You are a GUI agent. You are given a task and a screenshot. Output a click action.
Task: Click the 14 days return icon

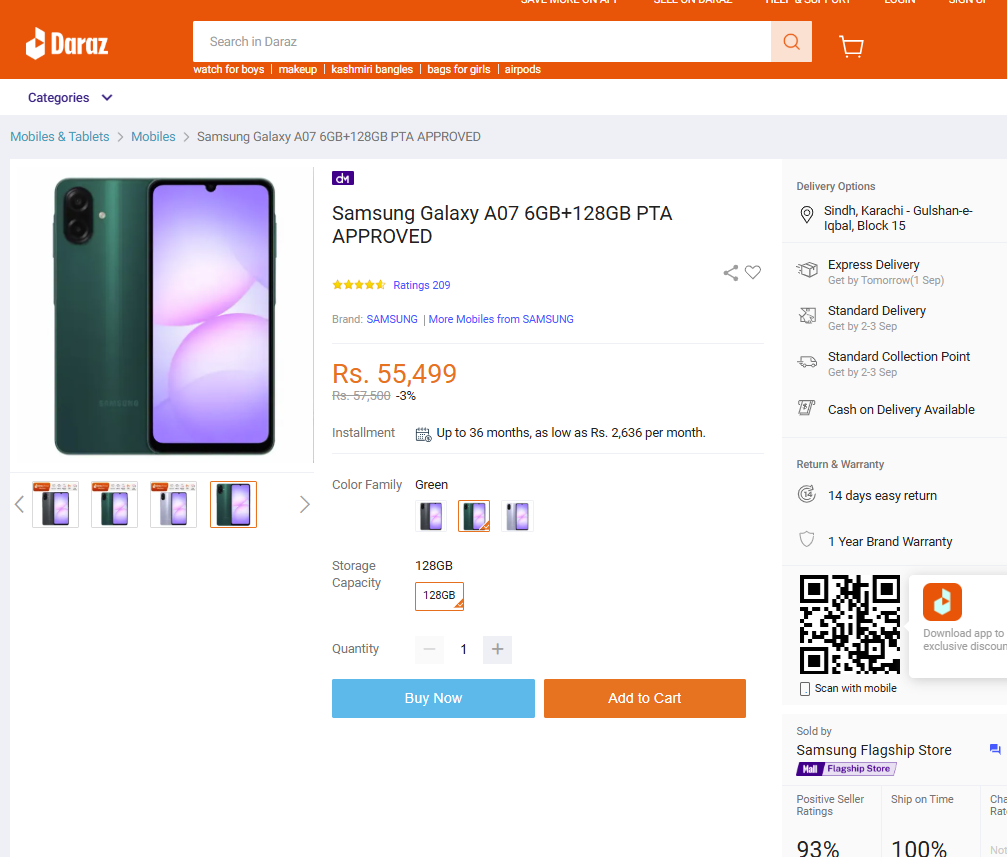click(x=807, y=494)
